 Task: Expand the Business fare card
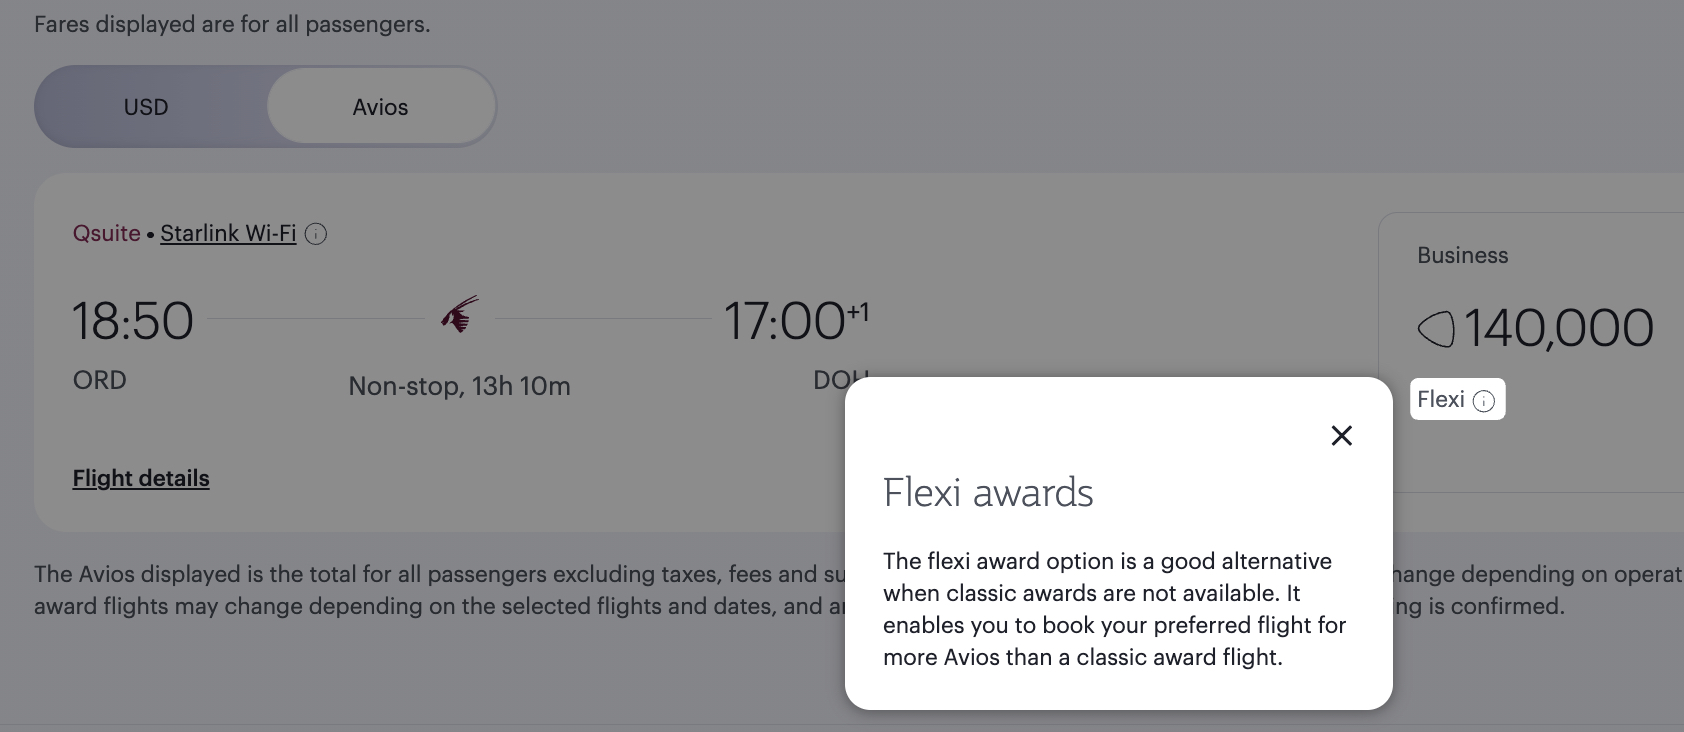click(x=1530, y=300)
